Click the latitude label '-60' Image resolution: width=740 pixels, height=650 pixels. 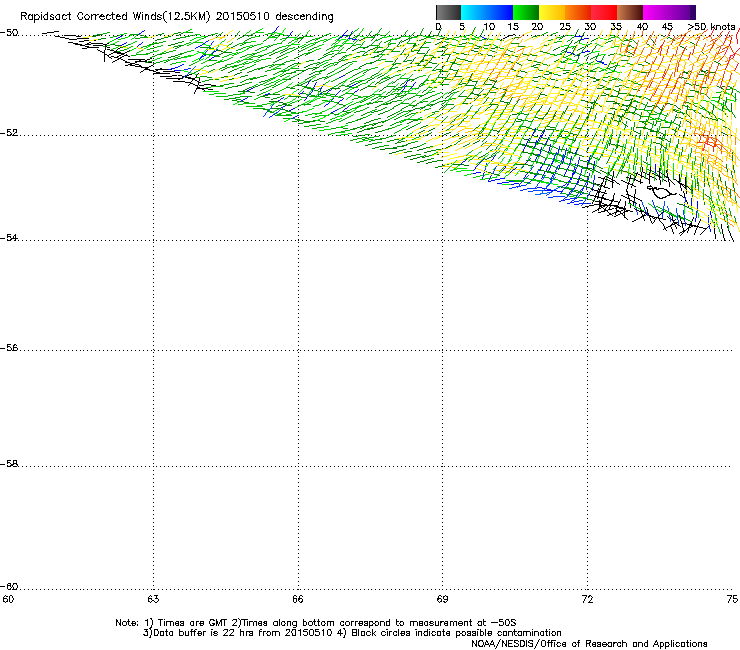(x=9, y=587)
